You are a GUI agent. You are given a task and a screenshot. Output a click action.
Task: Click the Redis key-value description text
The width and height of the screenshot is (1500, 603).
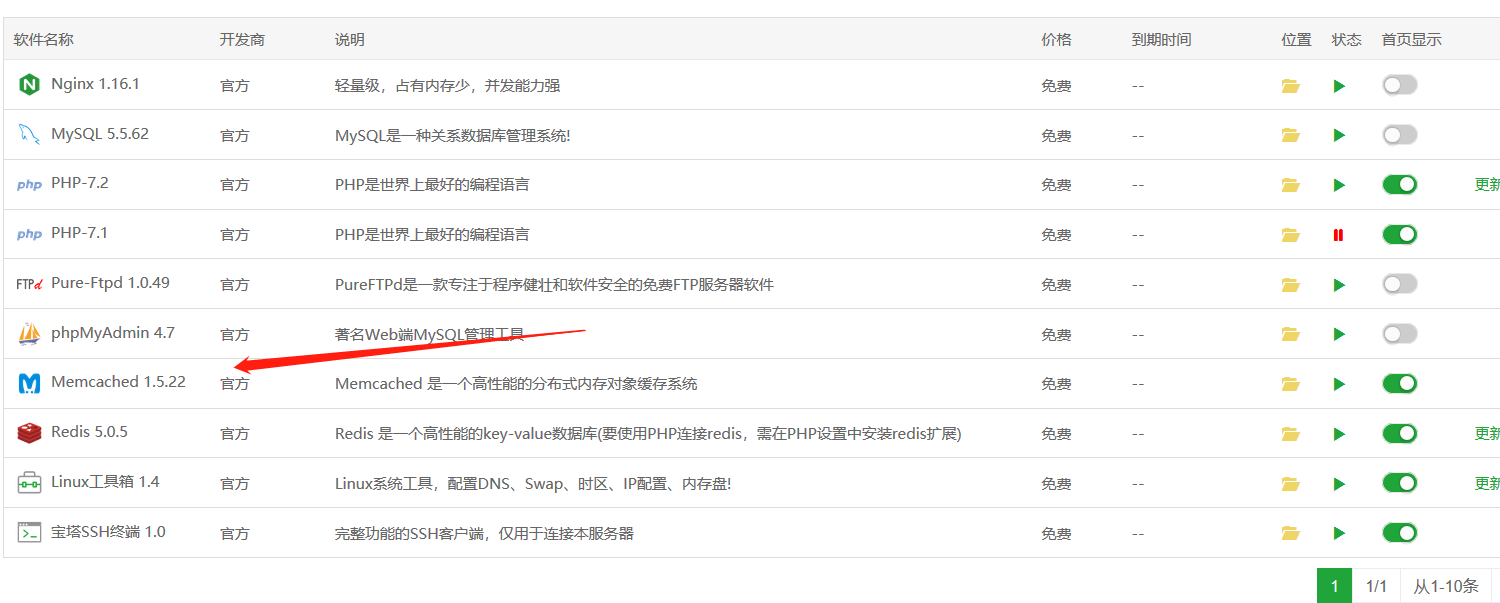[648, 434]
